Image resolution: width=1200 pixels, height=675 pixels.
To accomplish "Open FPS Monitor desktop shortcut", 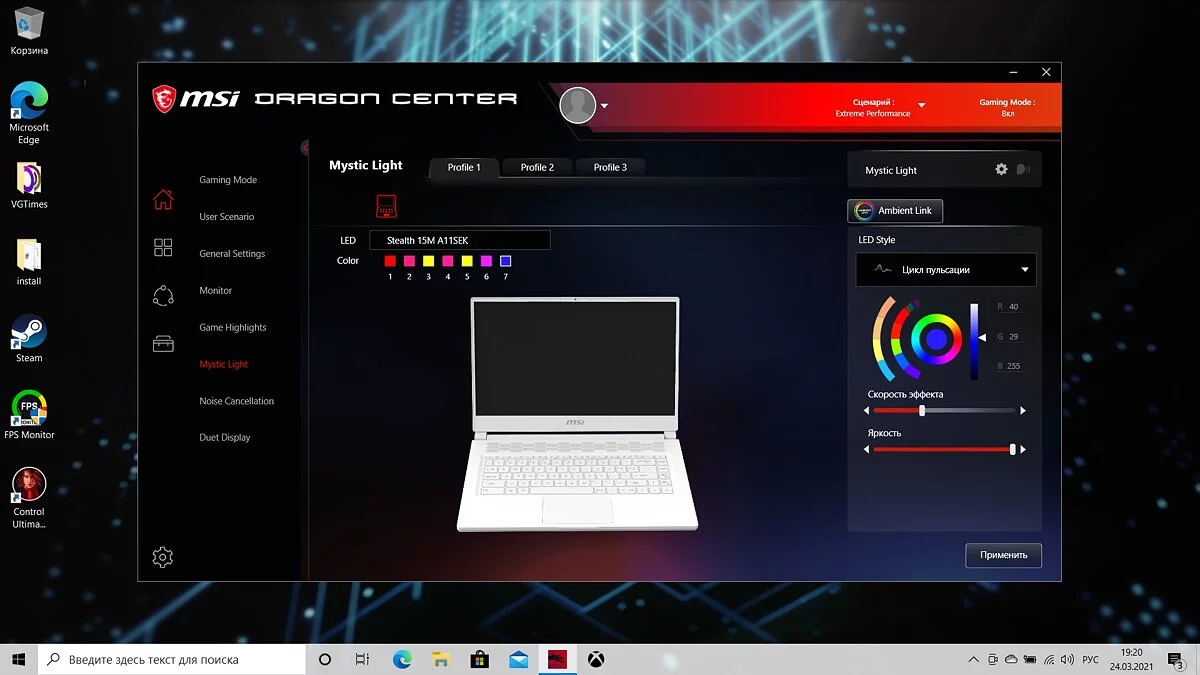I will point(29,415).
